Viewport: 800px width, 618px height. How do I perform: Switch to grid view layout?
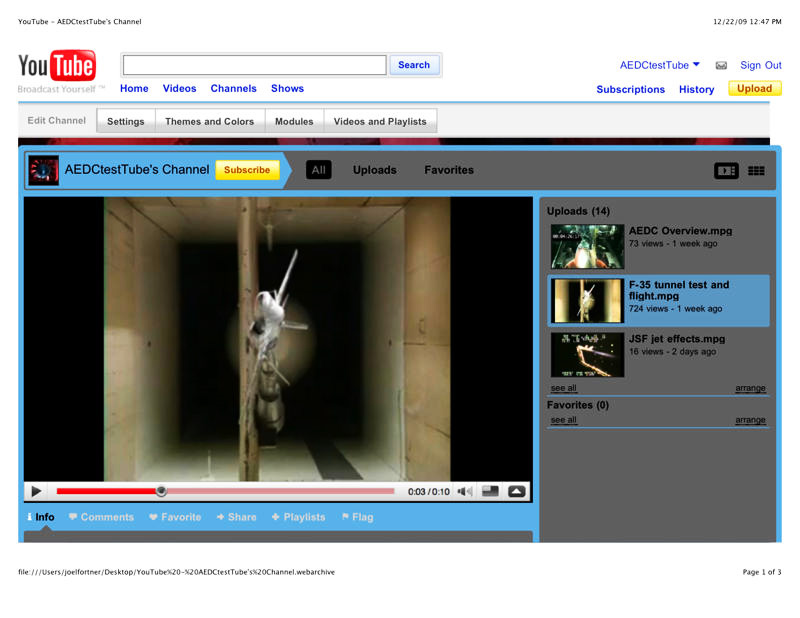[x=756, y=171]
